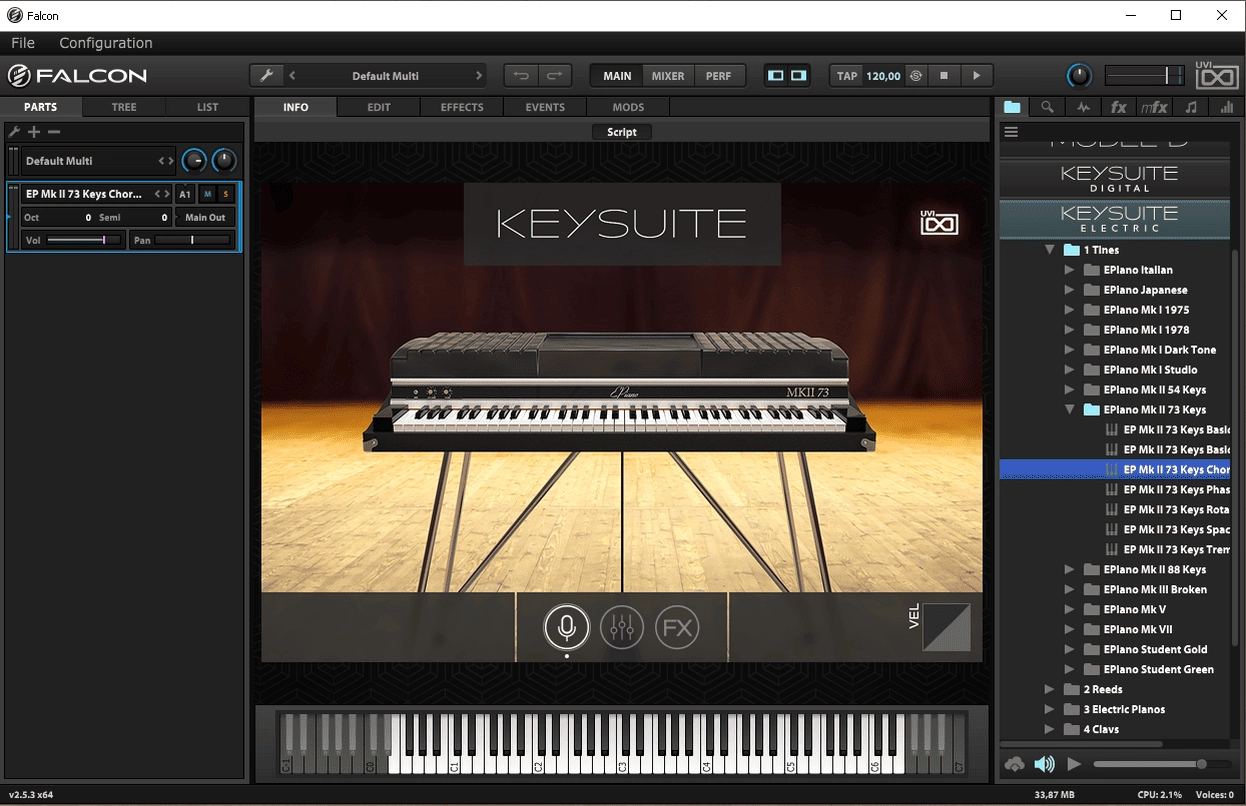The height and width of the screenshot is (806, 1246).
Task: Open the mfx browser tab
Action: [x=1154, y=107]
